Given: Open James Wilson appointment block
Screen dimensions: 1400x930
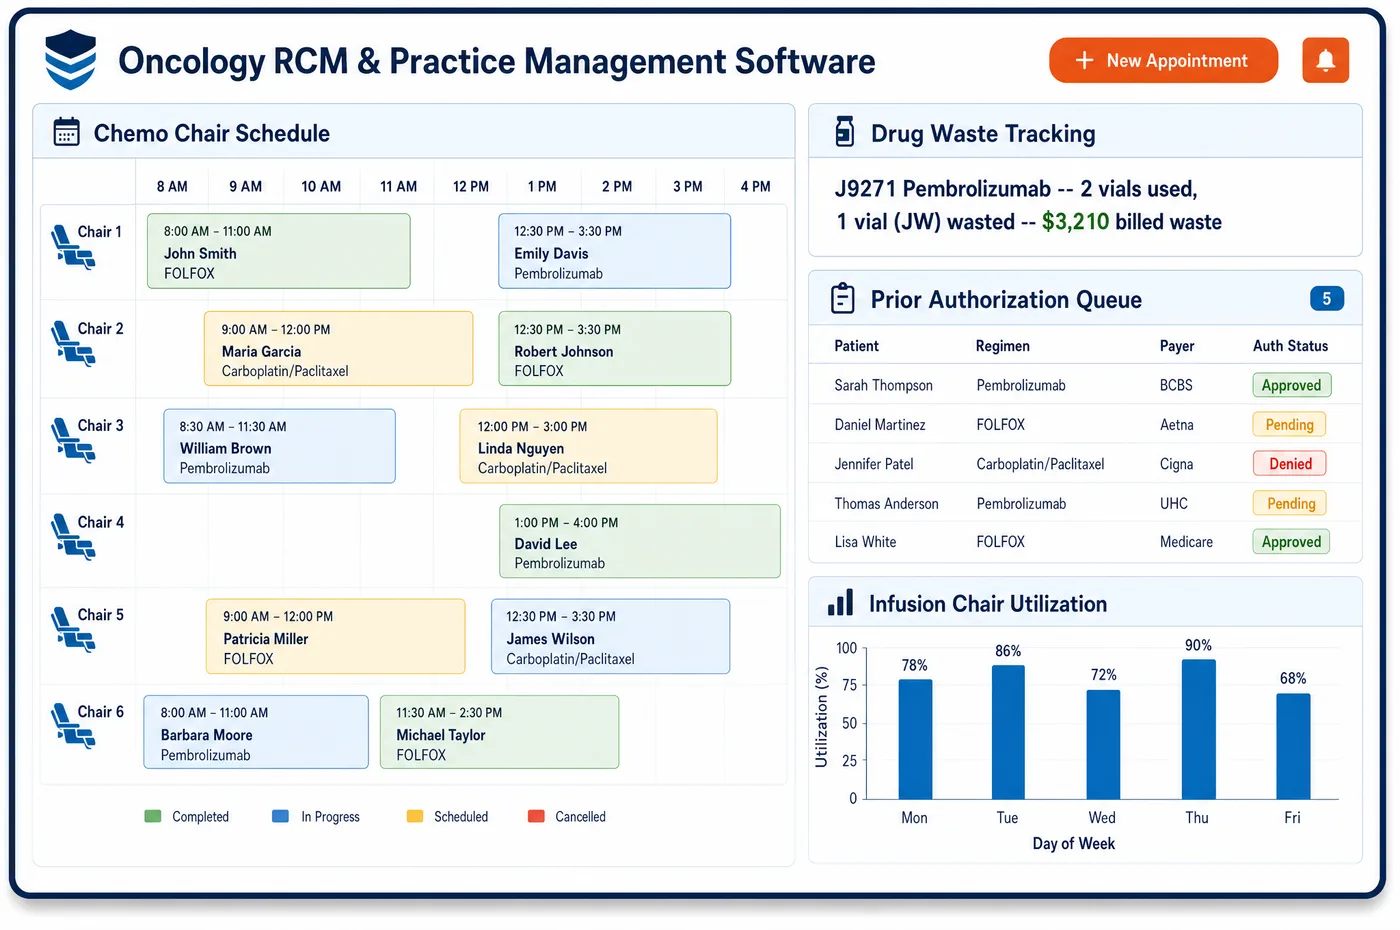Looking at the screenshot, I should 611,636.
